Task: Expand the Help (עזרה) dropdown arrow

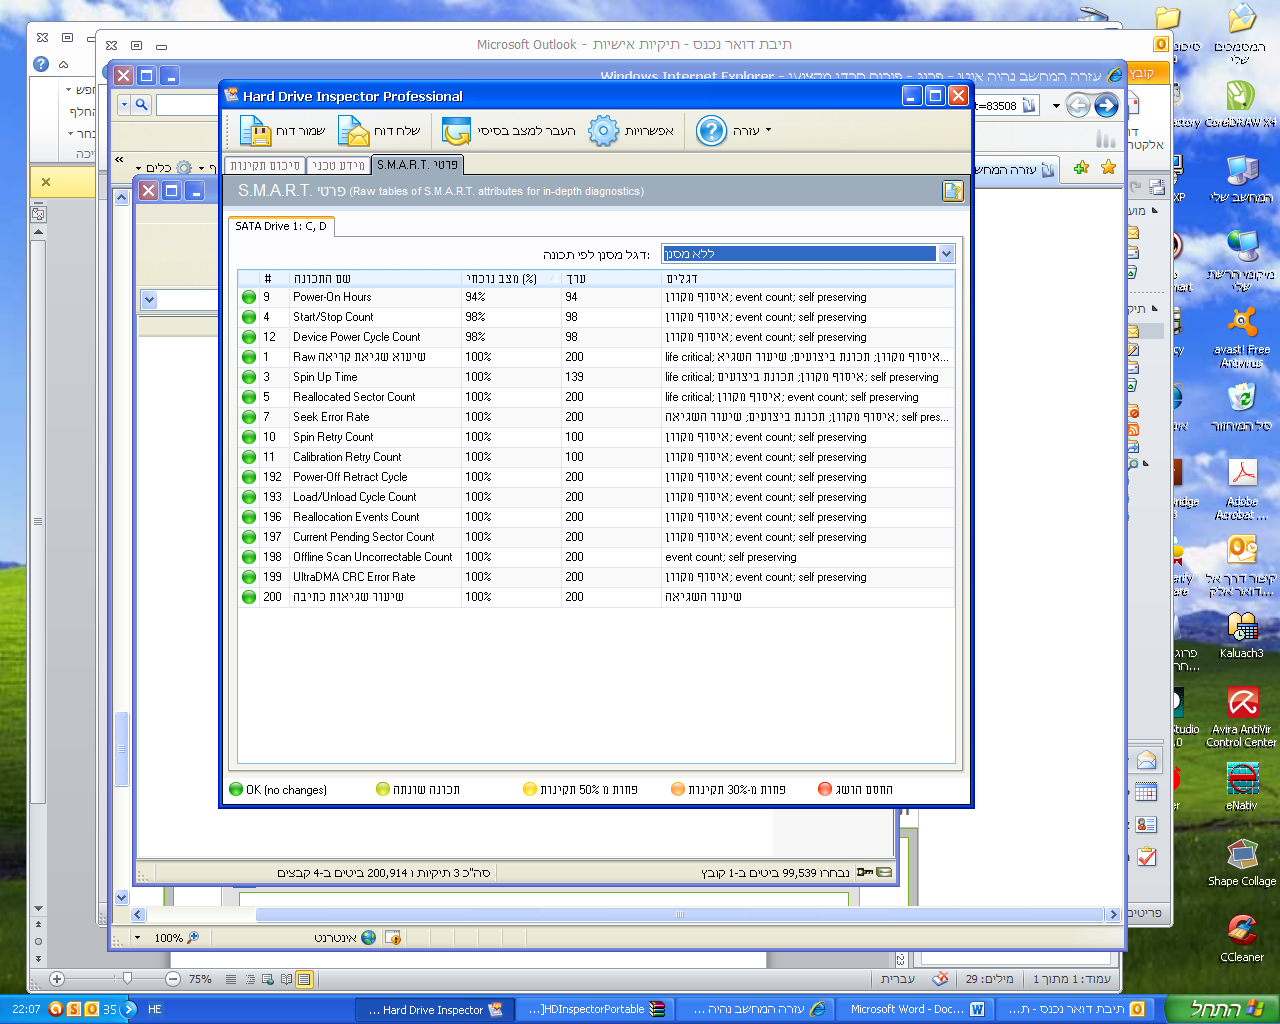Action: [x=768, y=131]
